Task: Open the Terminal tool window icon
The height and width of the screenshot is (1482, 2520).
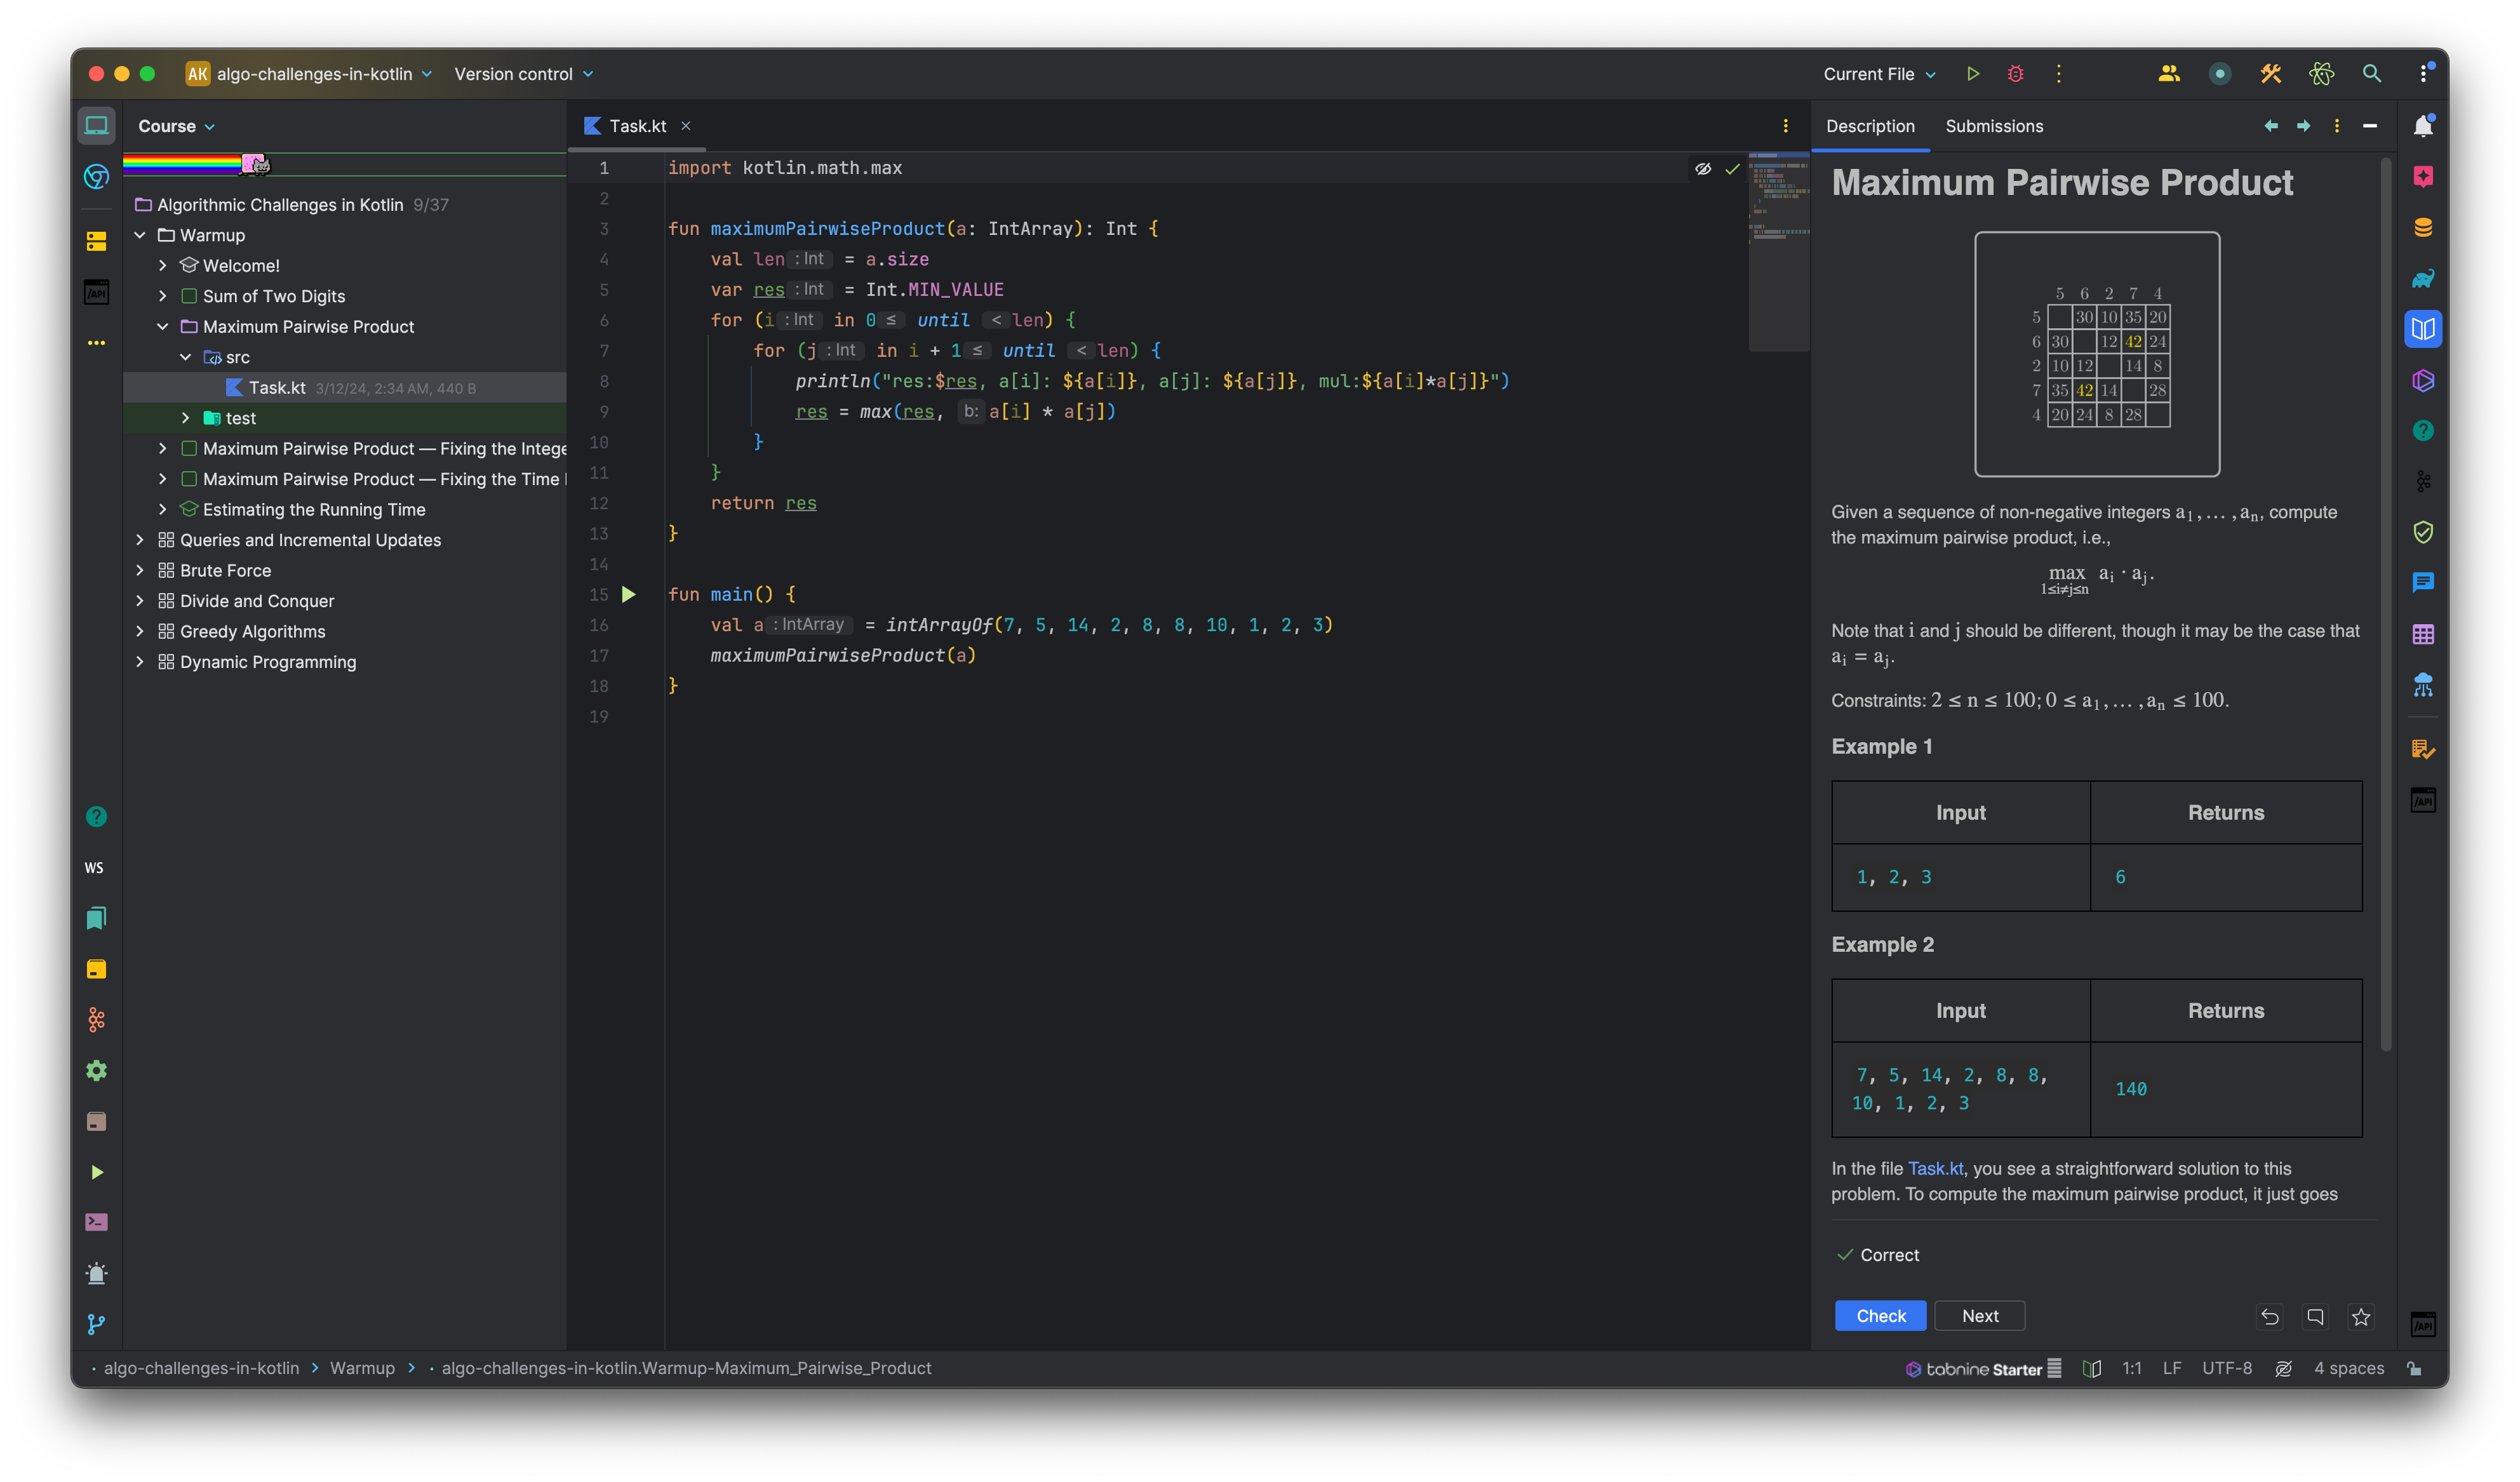Action: (x=96, y=1222)
